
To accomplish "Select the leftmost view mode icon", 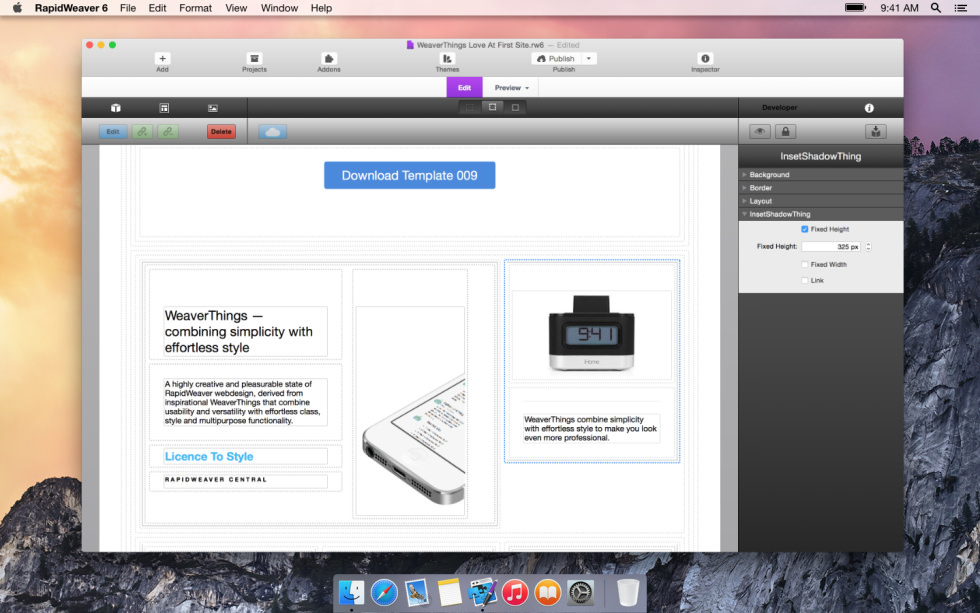I will [469, 107].
